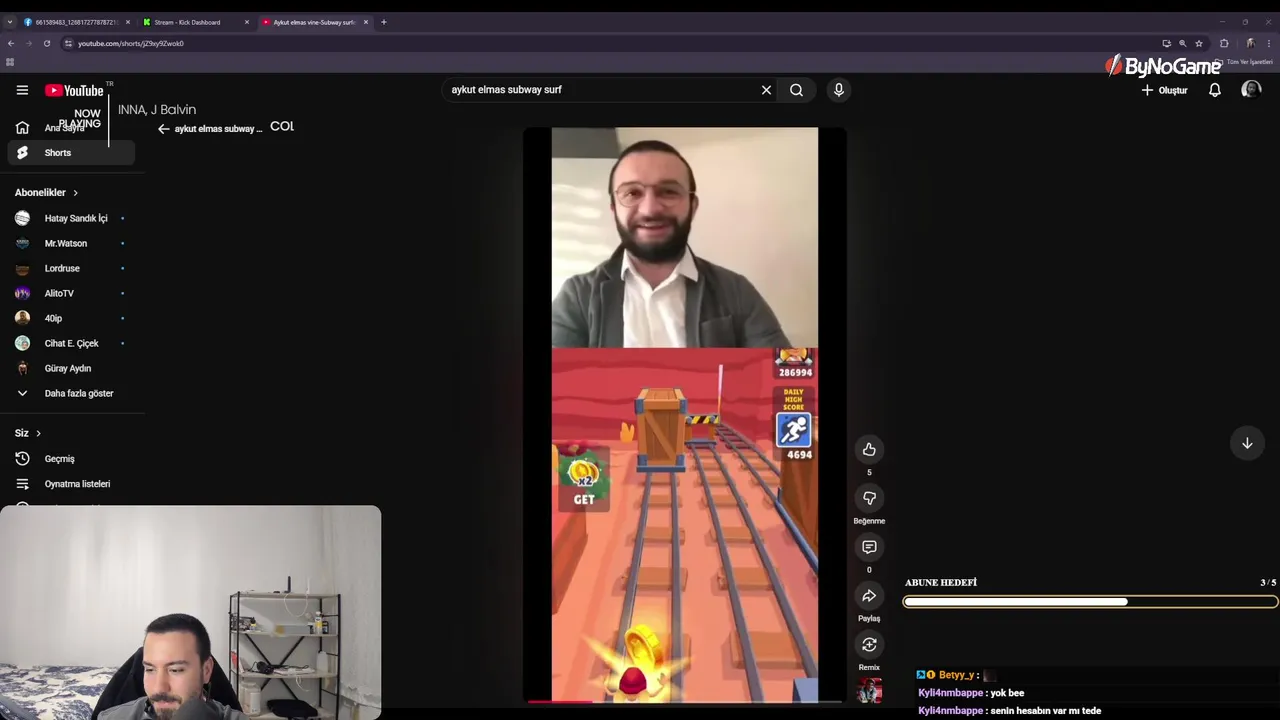
Task: Reload the page
Action: pos(46,43)
